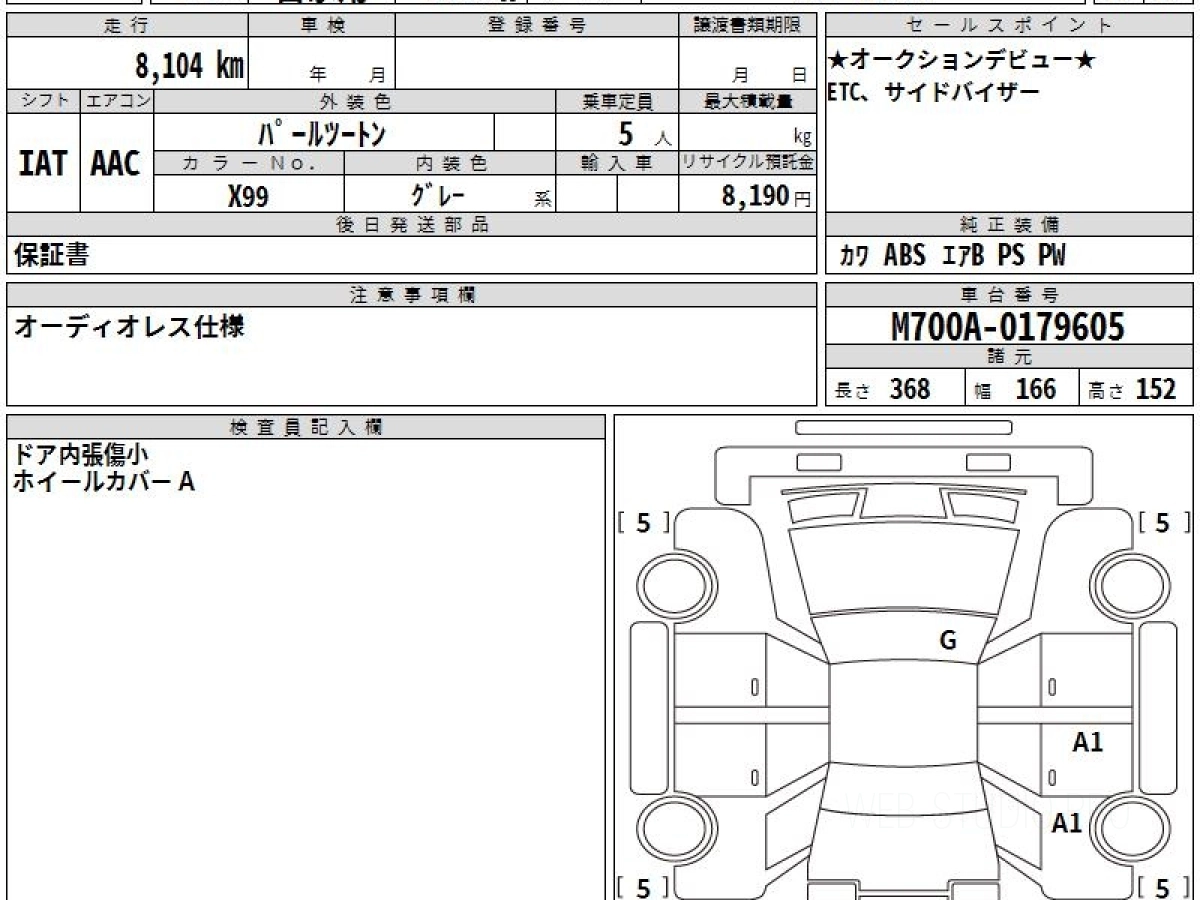Click the 車台番号 header

(x=1009, y=294)
